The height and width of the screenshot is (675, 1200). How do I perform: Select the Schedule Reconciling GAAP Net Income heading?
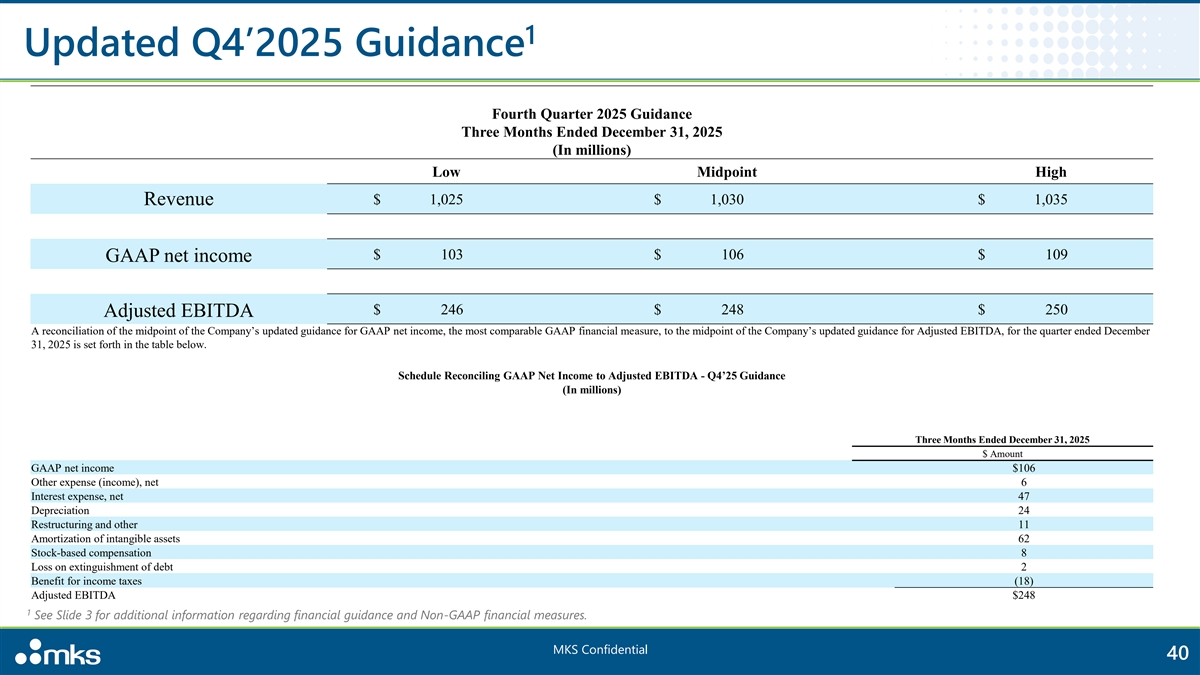click(x=591, y=376)
